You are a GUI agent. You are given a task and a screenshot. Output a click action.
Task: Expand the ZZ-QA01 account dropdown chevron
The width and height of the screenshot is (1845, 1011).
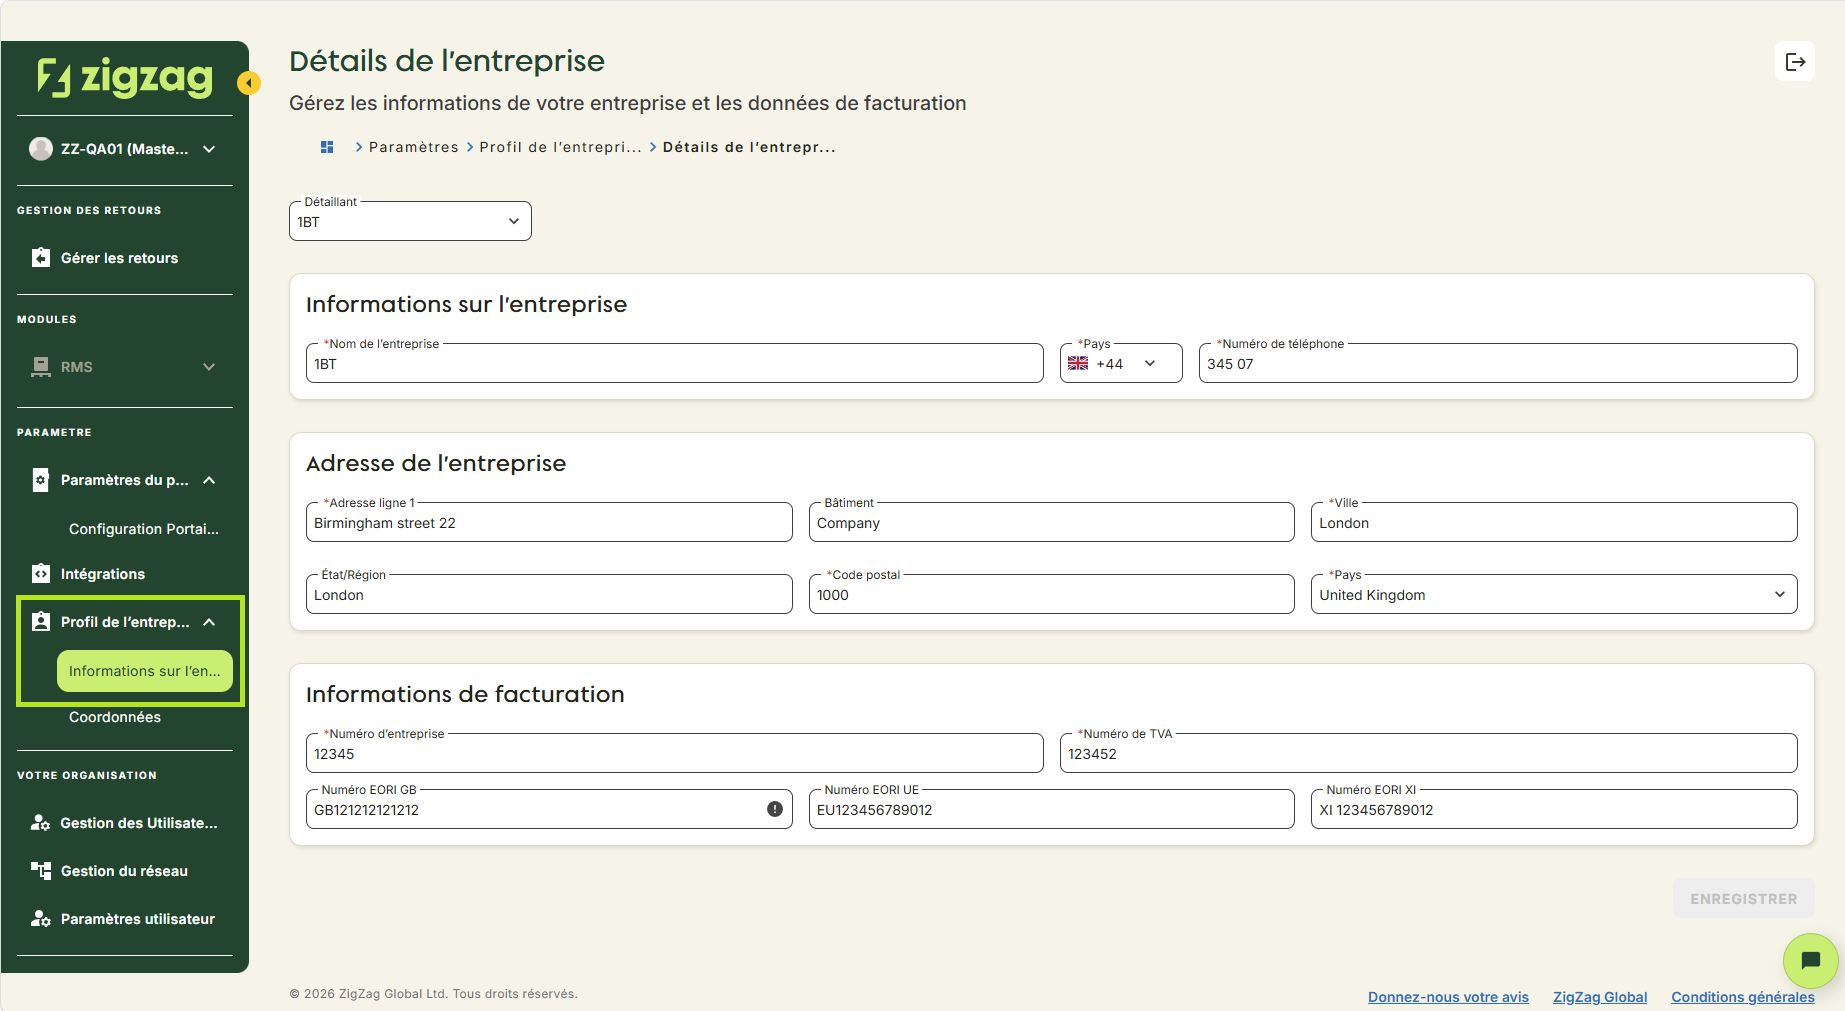[209, 149]
